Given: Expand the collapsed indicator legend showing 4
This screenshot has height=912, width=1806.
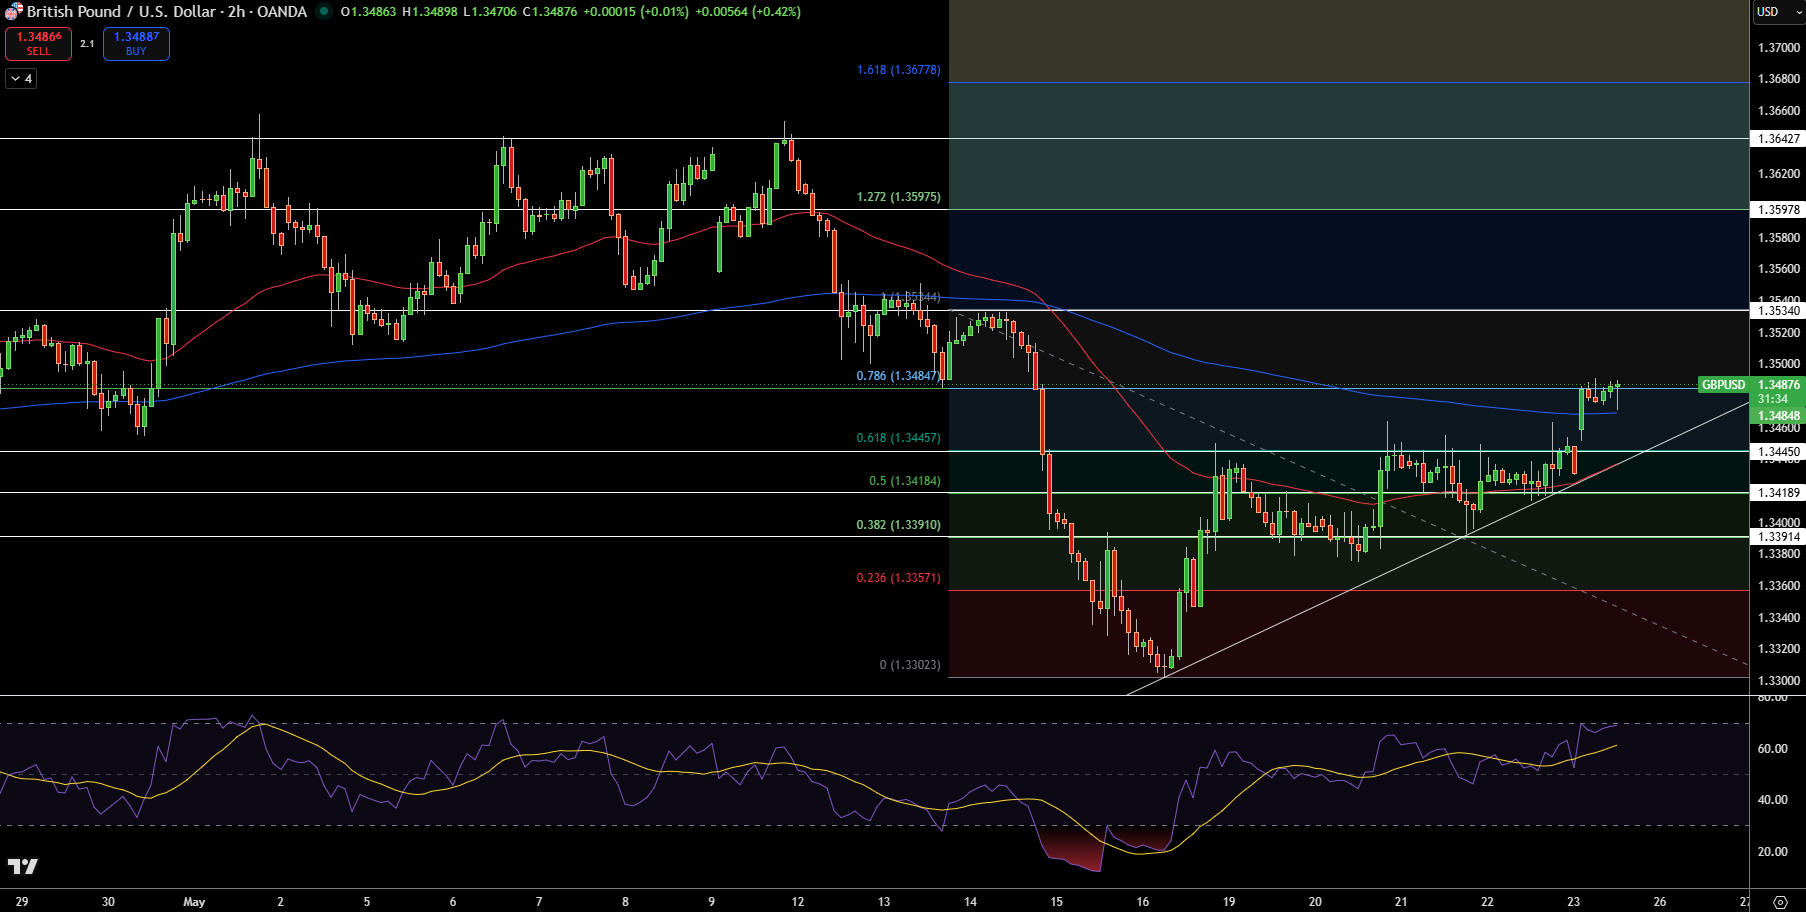Looking at the screenshot, I should 21,78.
